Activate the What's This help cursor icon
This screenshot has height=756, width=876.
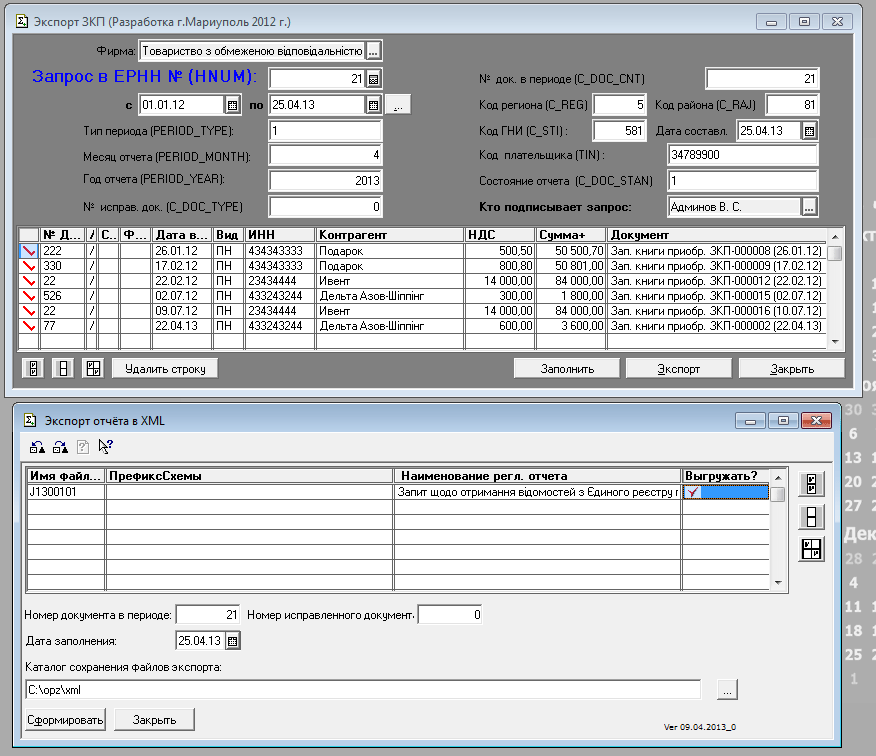106,446
